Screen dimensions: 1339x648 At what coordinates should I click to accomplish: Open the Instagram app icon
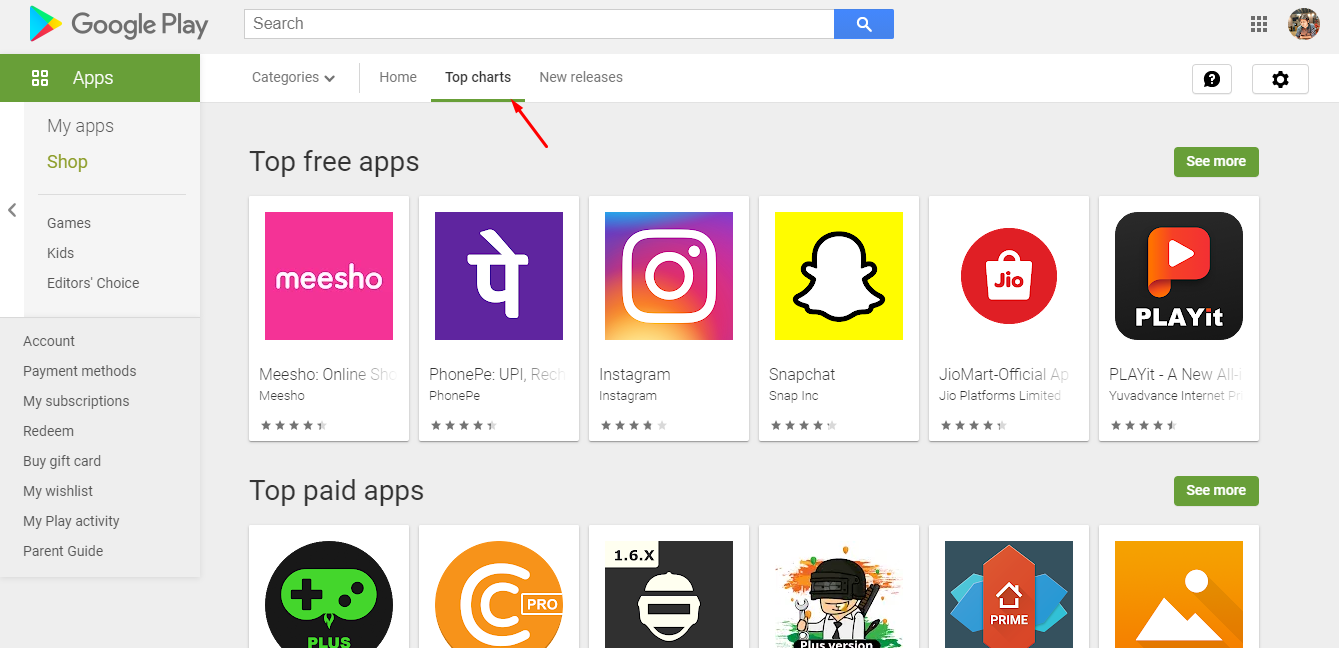669,276
